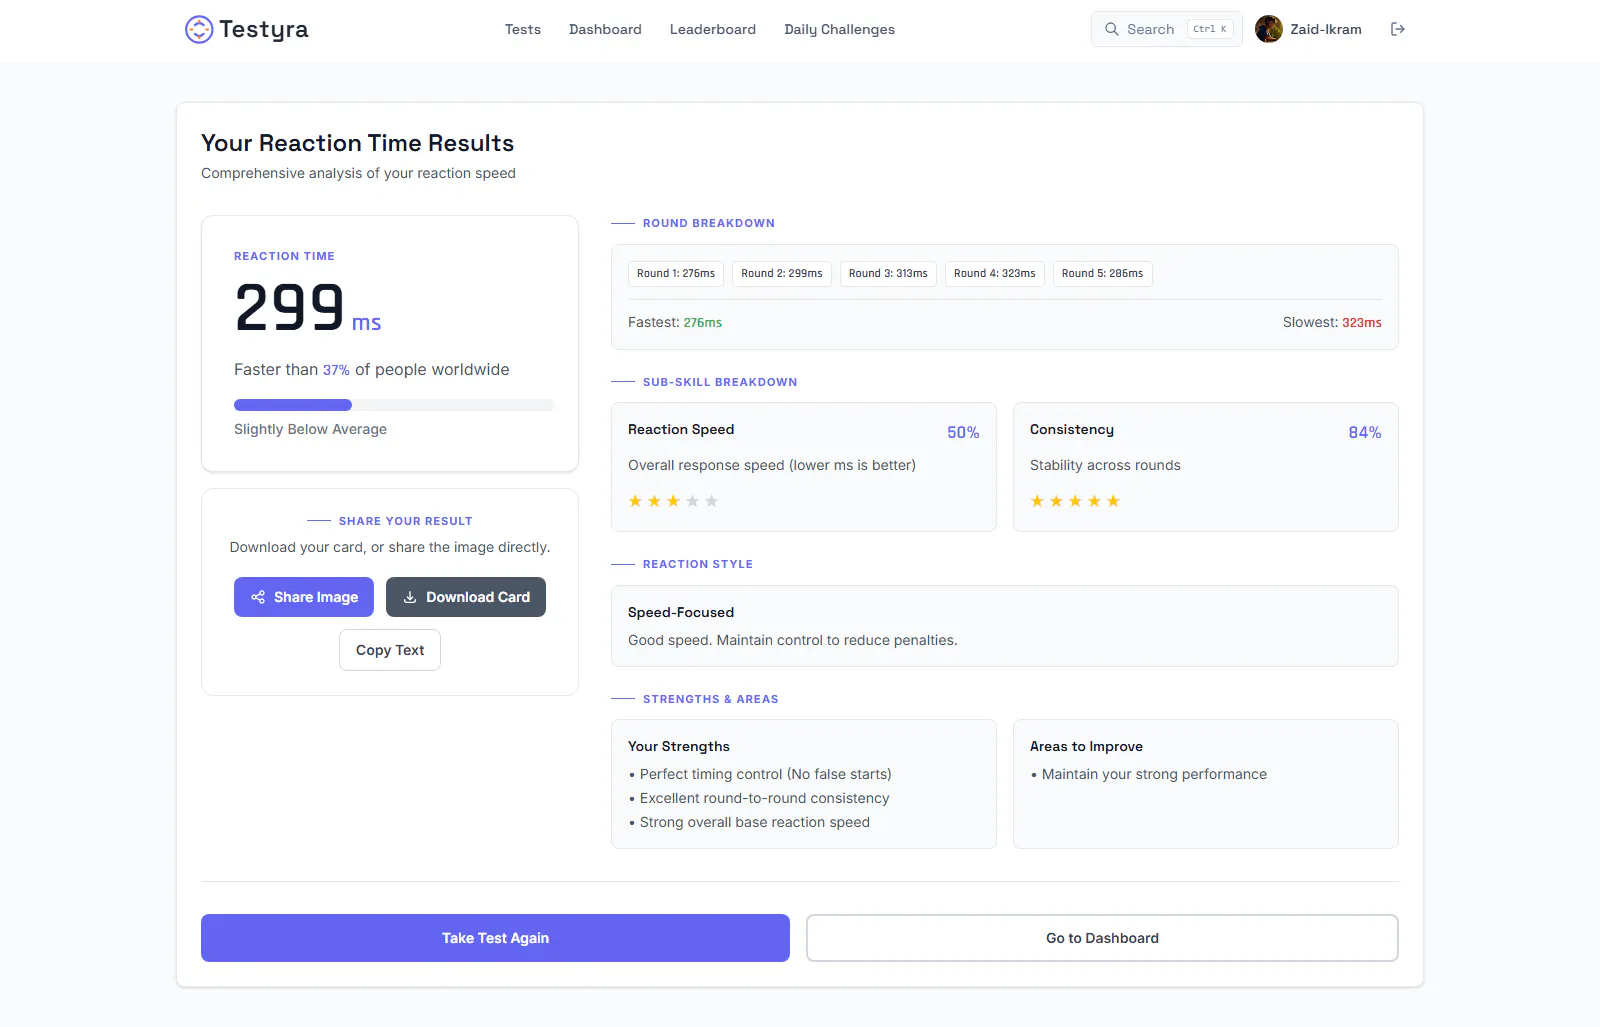This screenshot has width=1600, height=1027.
Task: Focus the Search field
Action: 1166,29
